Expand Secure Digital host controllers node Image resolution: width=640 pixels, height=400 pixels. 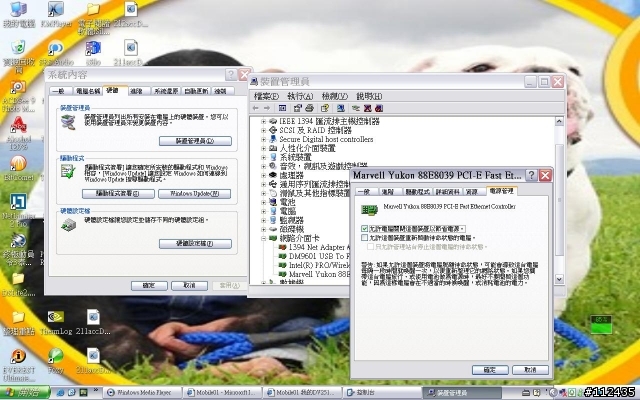(x=263, y=139)
